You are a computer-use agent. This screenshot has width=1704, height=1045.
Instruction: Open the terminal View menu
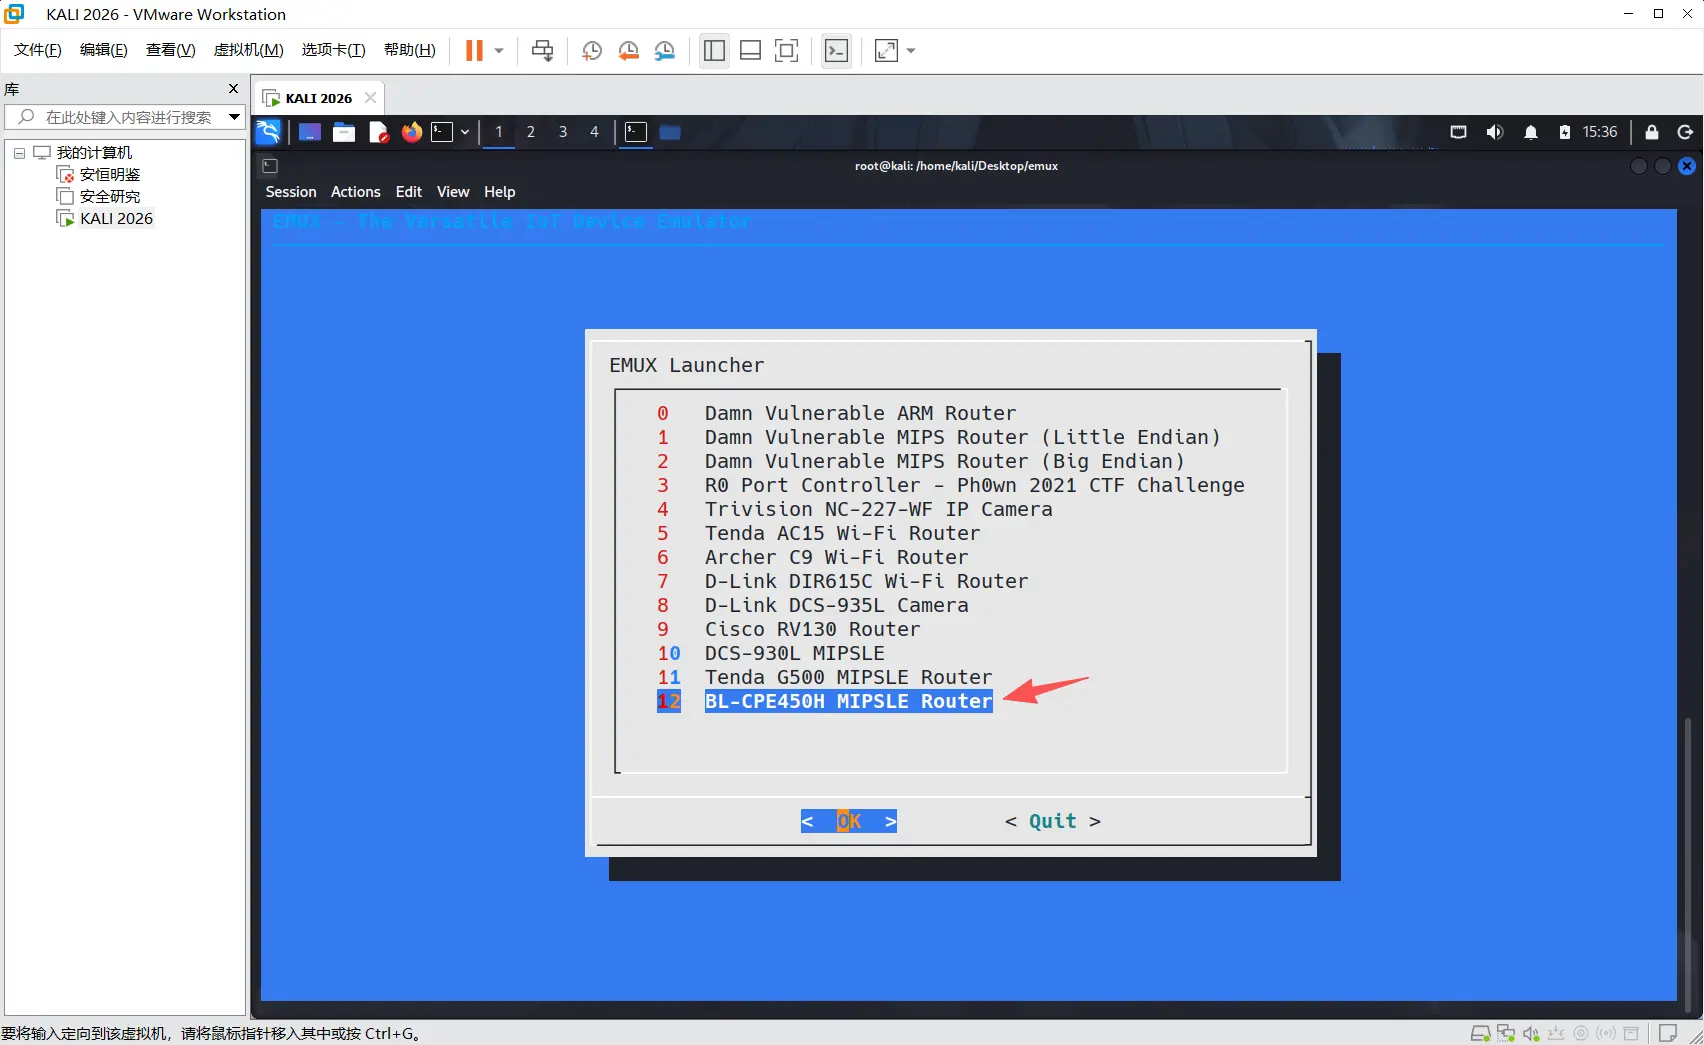[453, 192]
